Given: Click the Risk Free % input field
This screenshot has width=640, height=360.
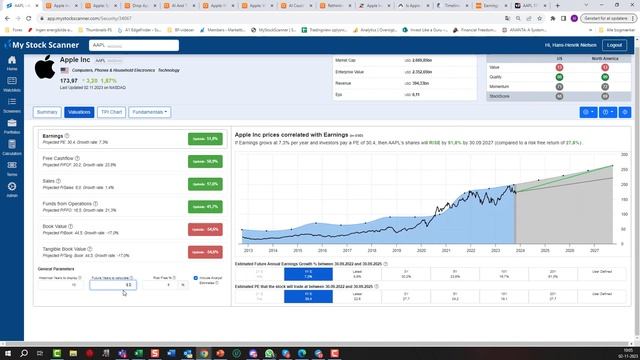Looking at the screenshot, I should click(x=160, y=285).
